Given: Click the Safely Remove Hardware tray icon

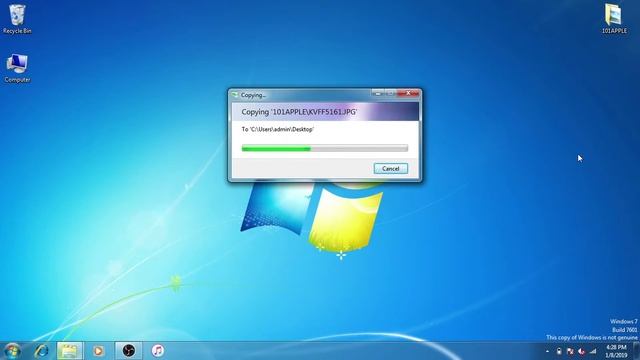Looking at the screenshot, I should tap(559, 351).
